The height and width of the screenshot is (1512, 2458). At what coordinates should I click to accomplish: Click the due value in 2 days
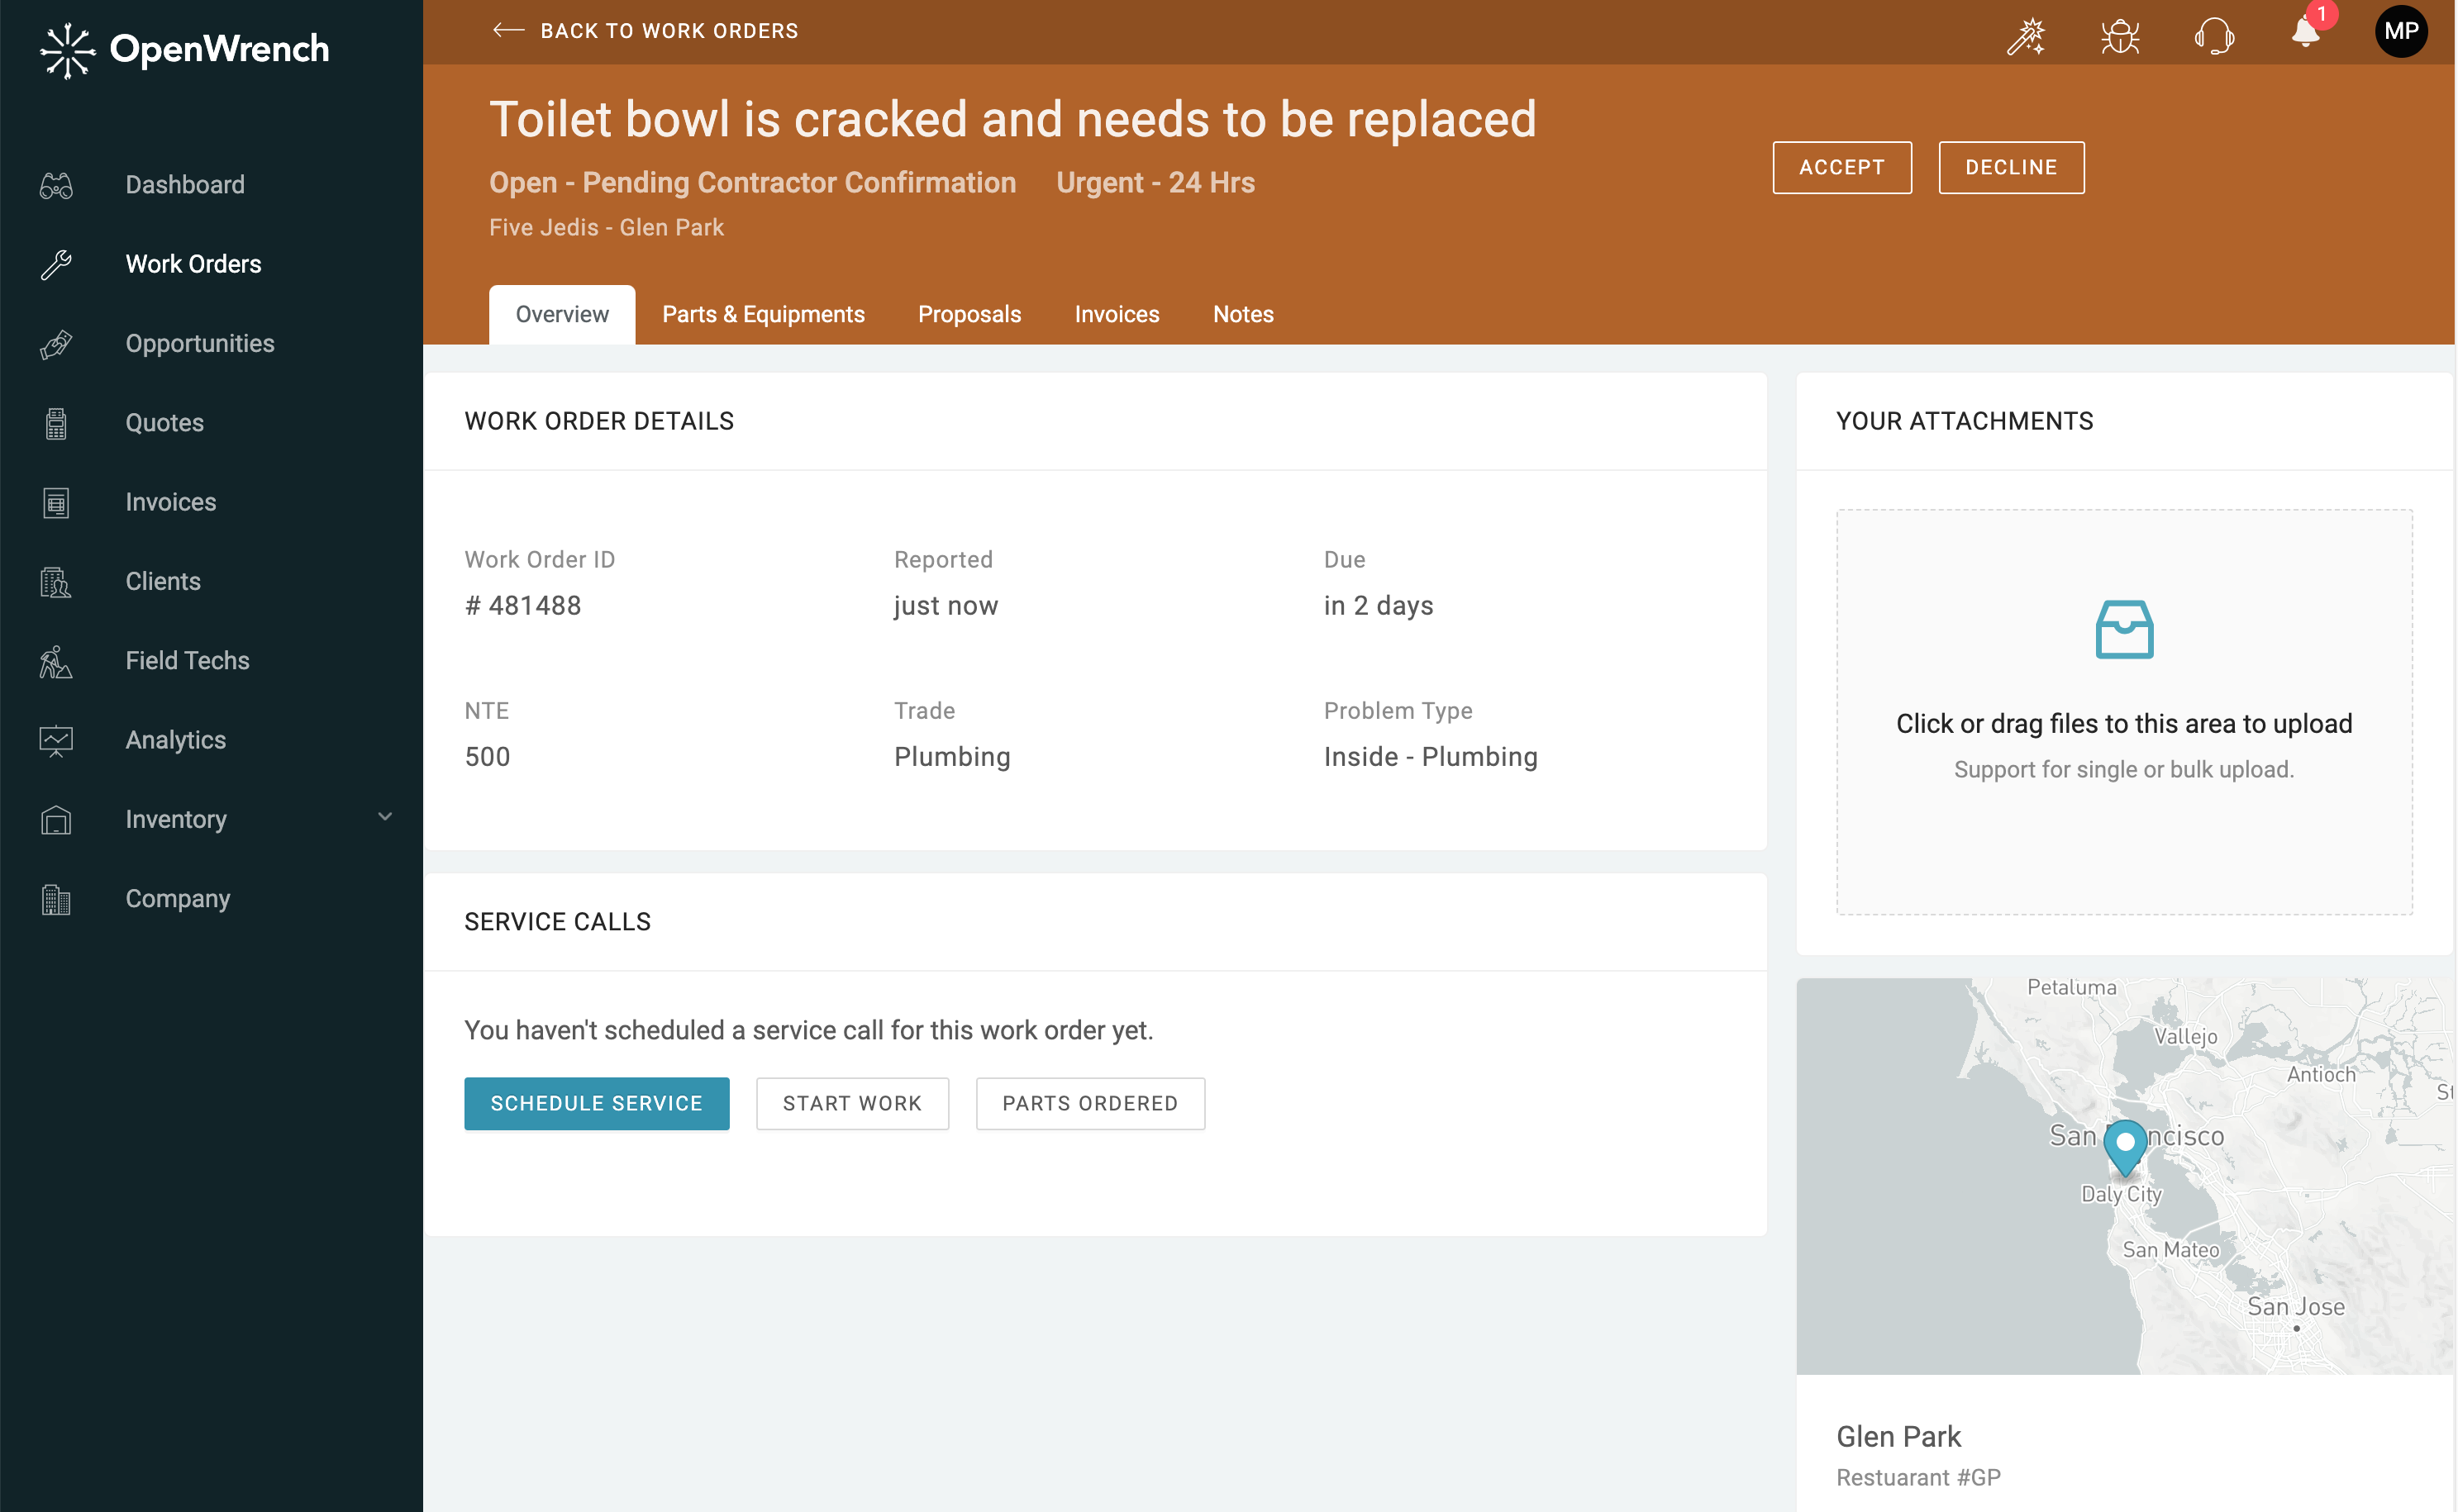click(1378, 606)
